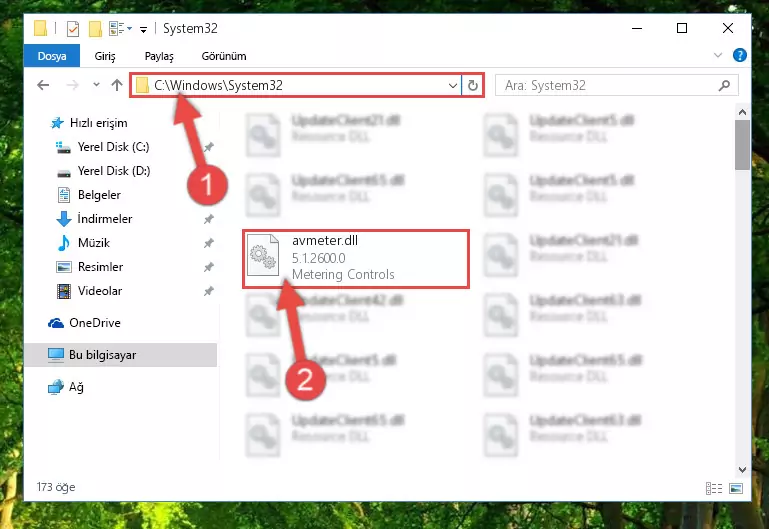Viewport: 769px width, 529px height.
Task: Switch to details view layout icon
Action: pyautogui.click(x=714, y=488)
